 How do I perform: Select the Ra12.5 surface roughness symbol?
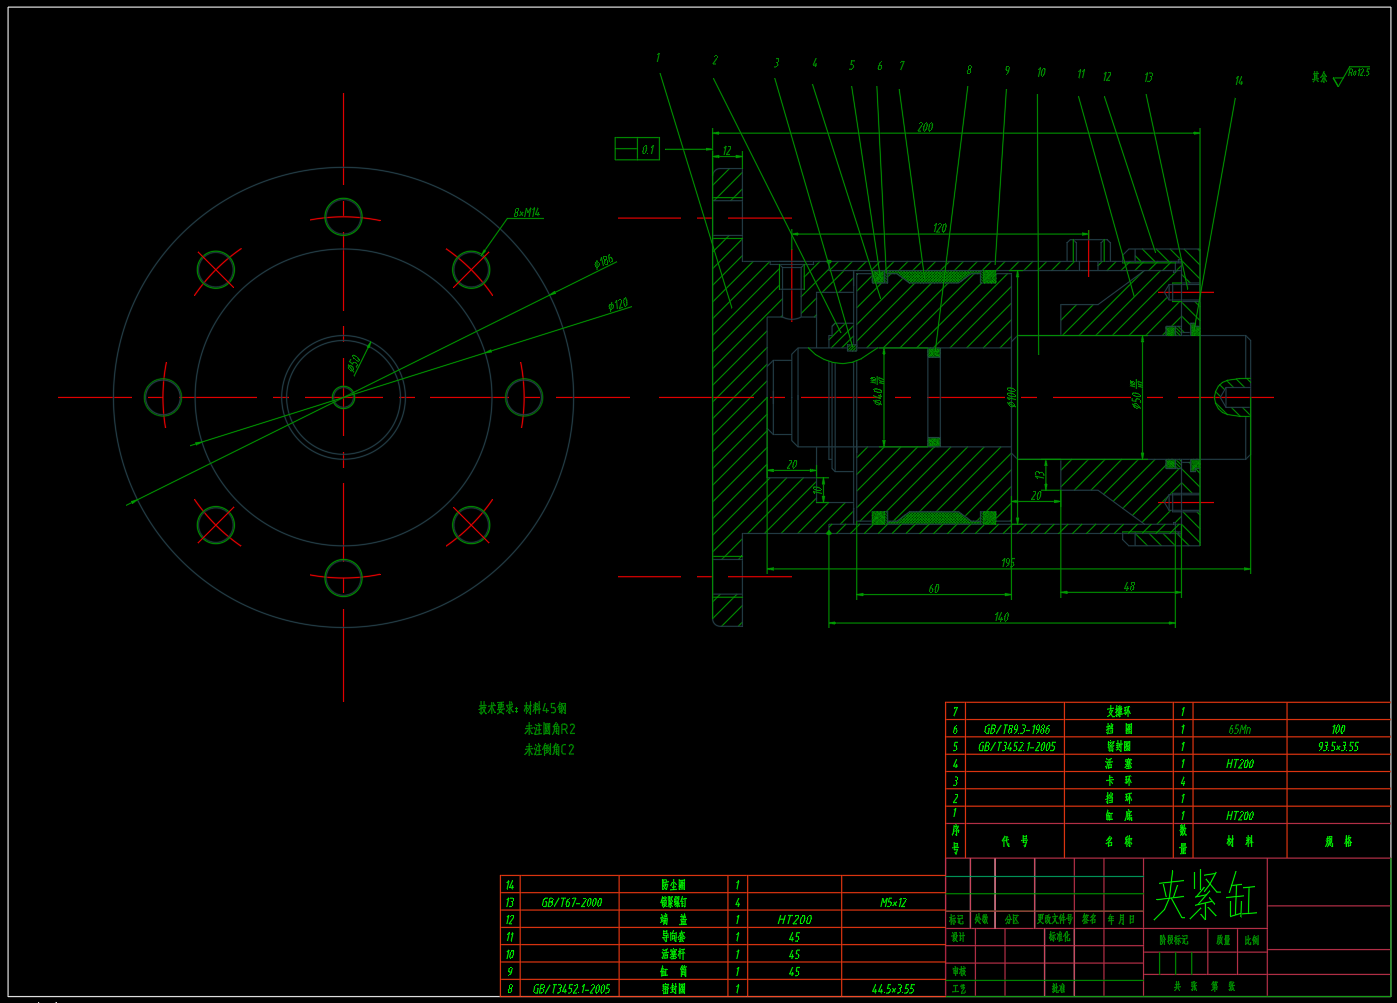point(1354,74)
